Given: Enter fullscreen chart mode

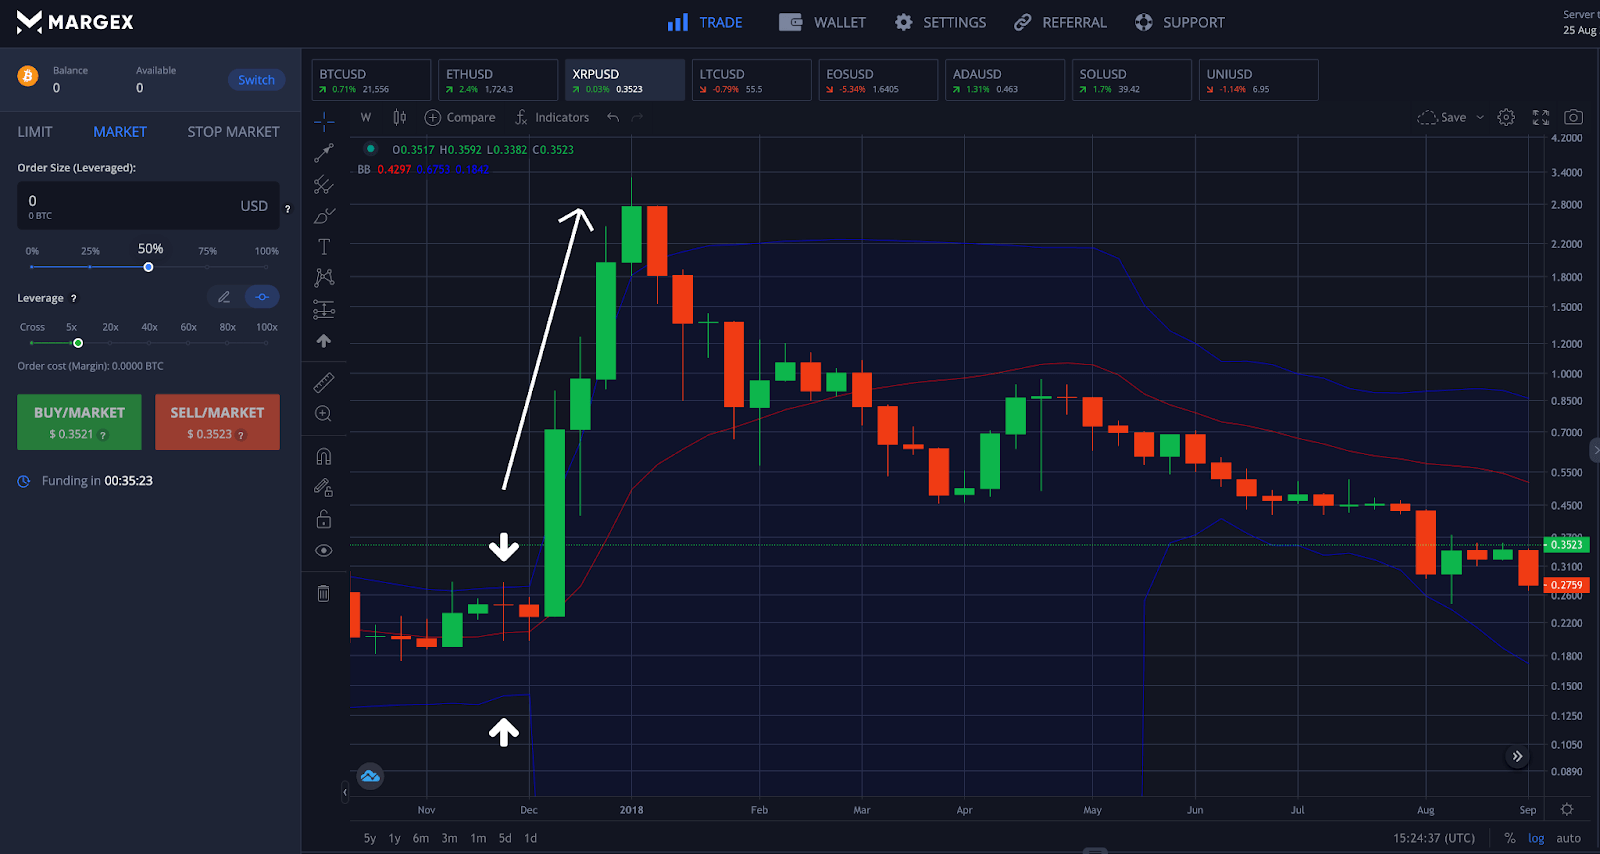Looking at the screenshot, I should [1541, 117].
